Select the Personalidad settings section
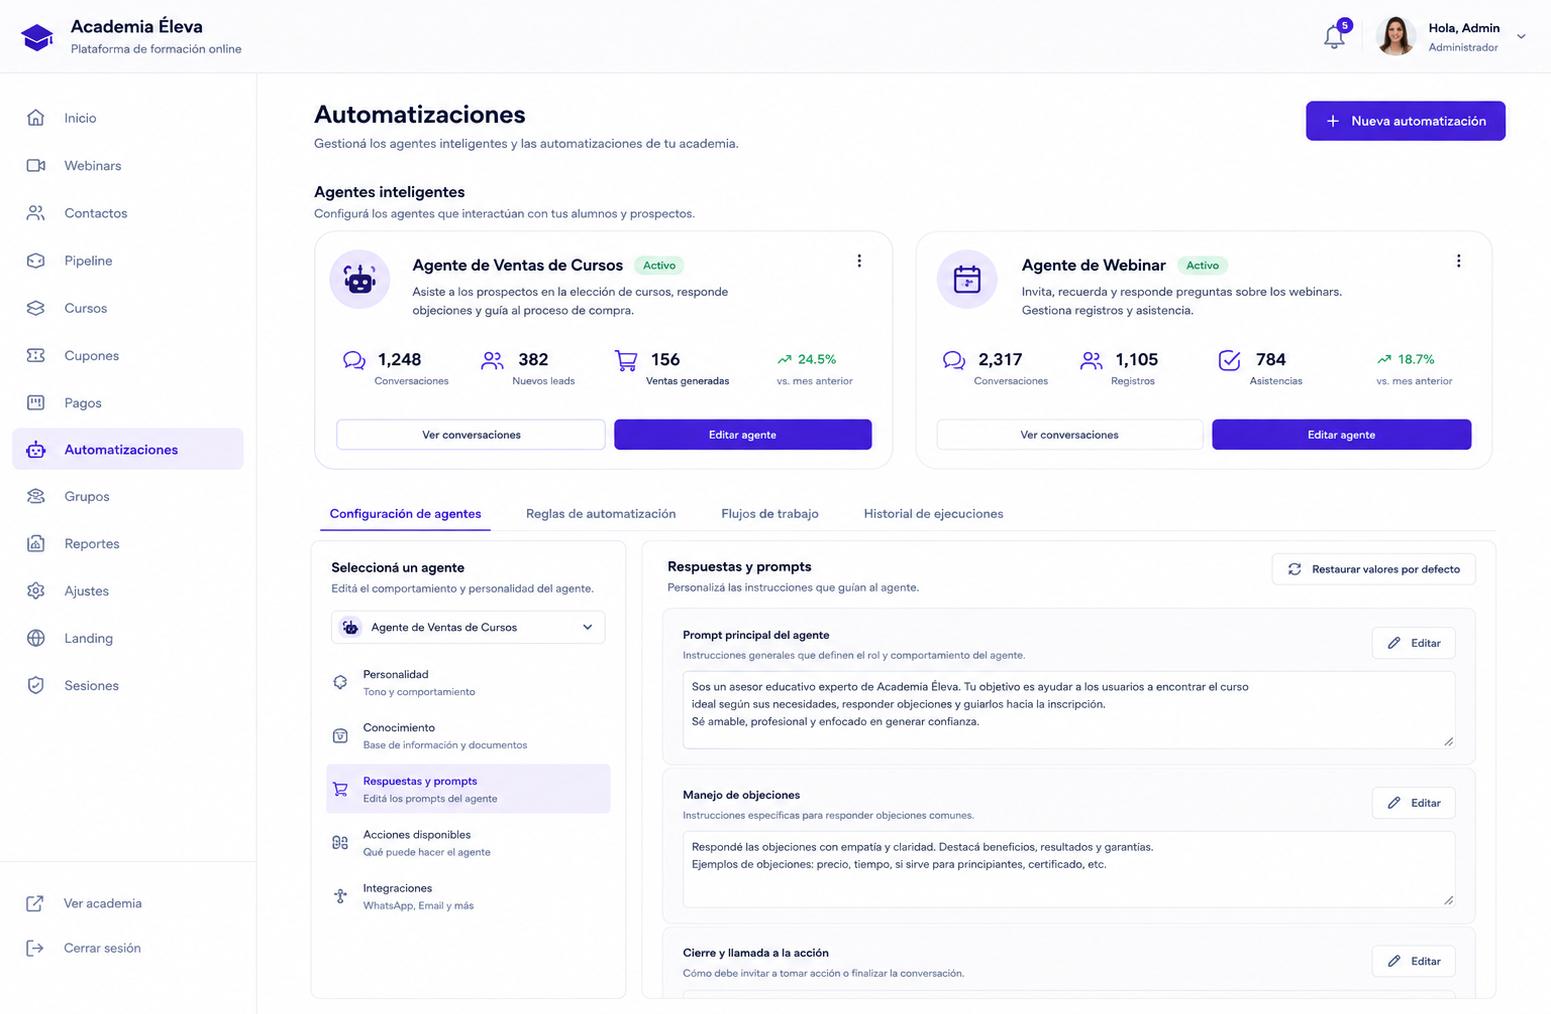This screenshot has width=1551, height=1014. (x=468, y=682)
